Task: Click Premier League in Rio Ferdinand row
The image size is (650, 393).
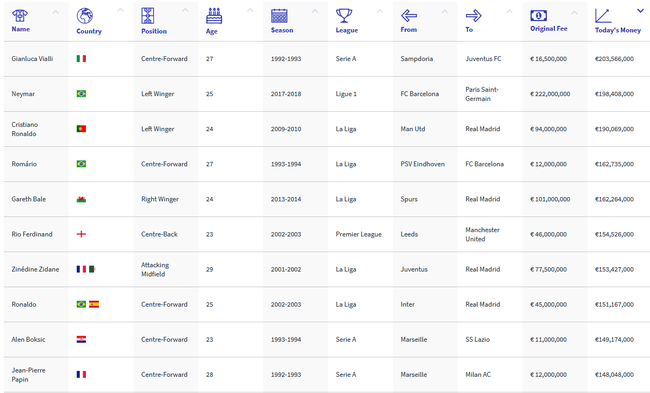Action: click(359, 234)
